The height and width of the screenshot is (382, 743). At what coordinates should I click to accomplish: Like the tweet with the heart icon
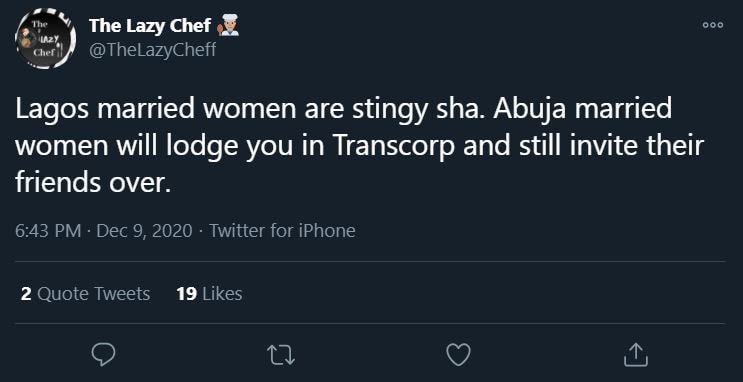pyautogui.click(x=458, y=355)
